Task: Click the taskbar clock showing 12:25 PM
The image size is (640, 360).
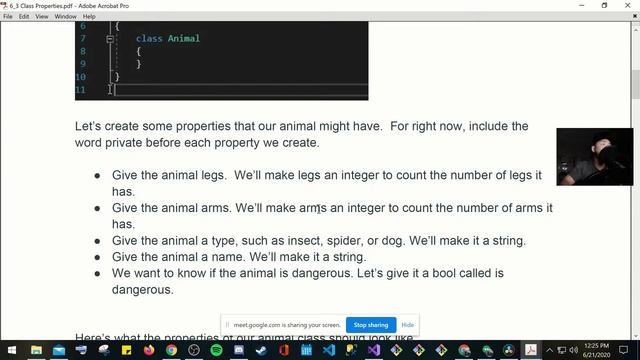Action: point(596,350)
